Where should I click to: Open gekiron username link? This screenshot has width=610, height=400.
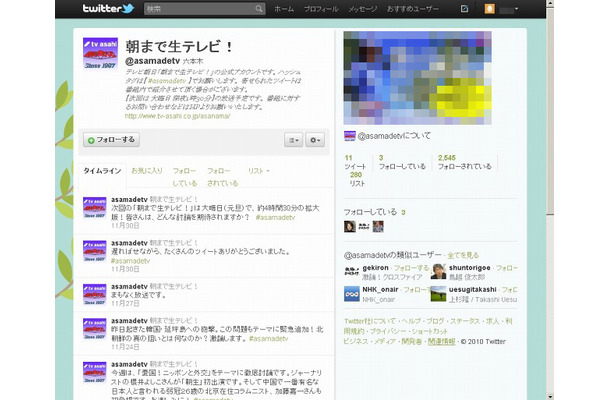[375, 268]
